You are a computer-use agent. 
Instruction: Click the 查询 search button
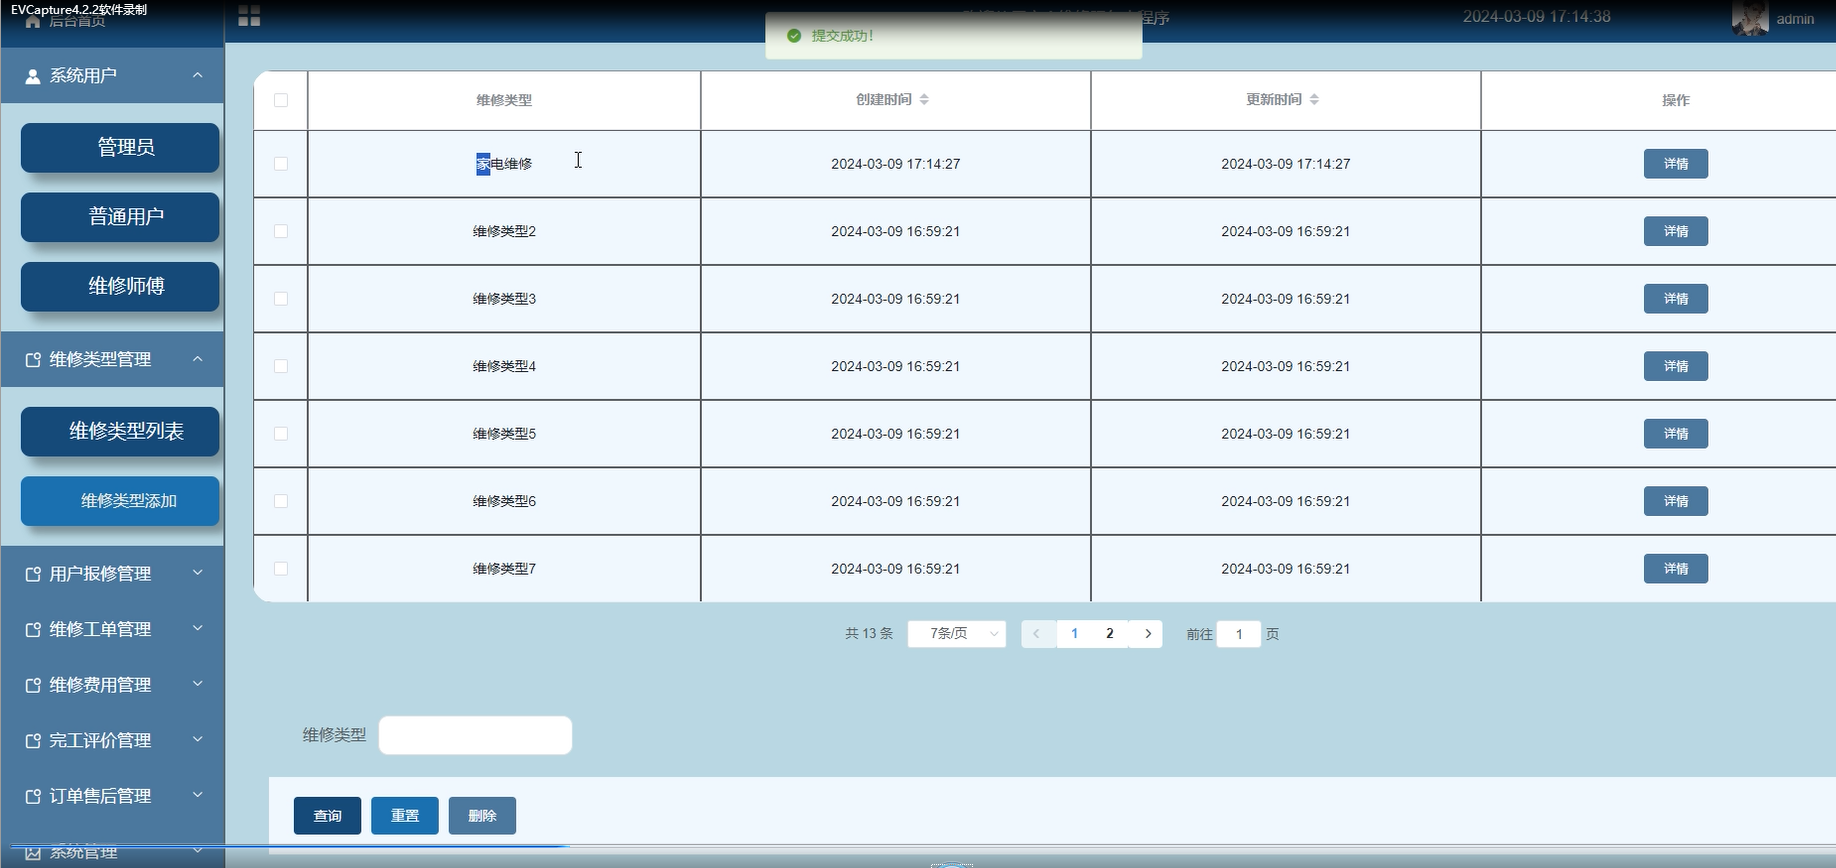pos(327,816)
